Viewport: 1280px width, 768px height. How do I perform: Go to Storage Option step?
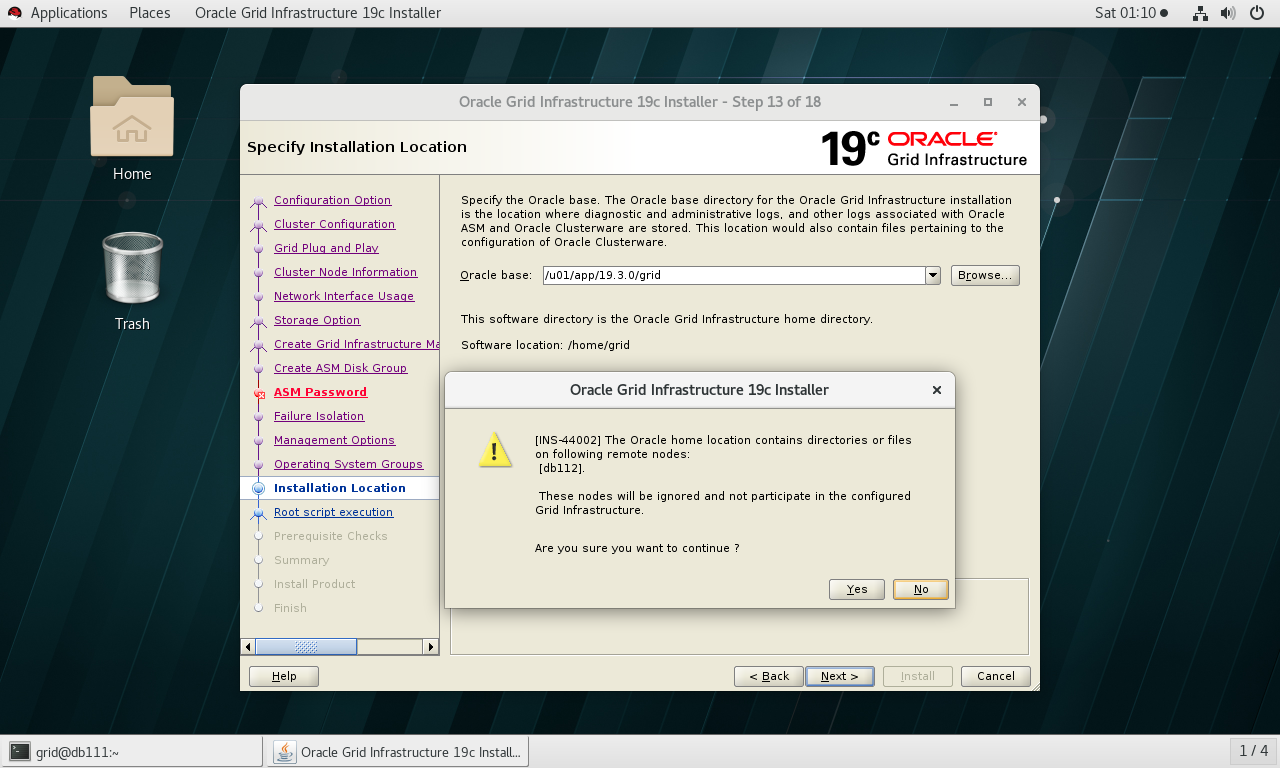317,320
